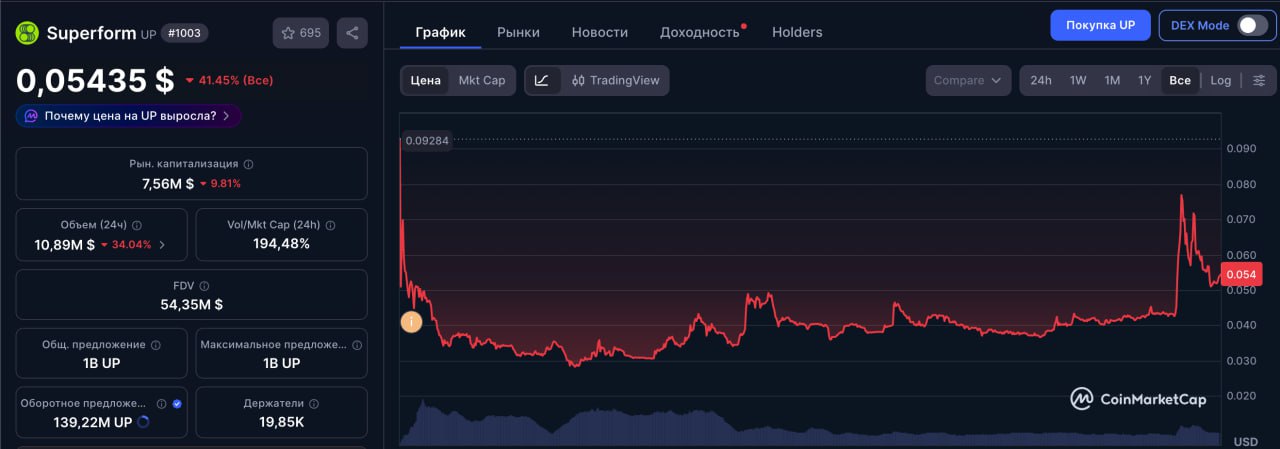Click the Максимальное предложение card
This screenshot has height=449, width=1280.
pos(281,353)
